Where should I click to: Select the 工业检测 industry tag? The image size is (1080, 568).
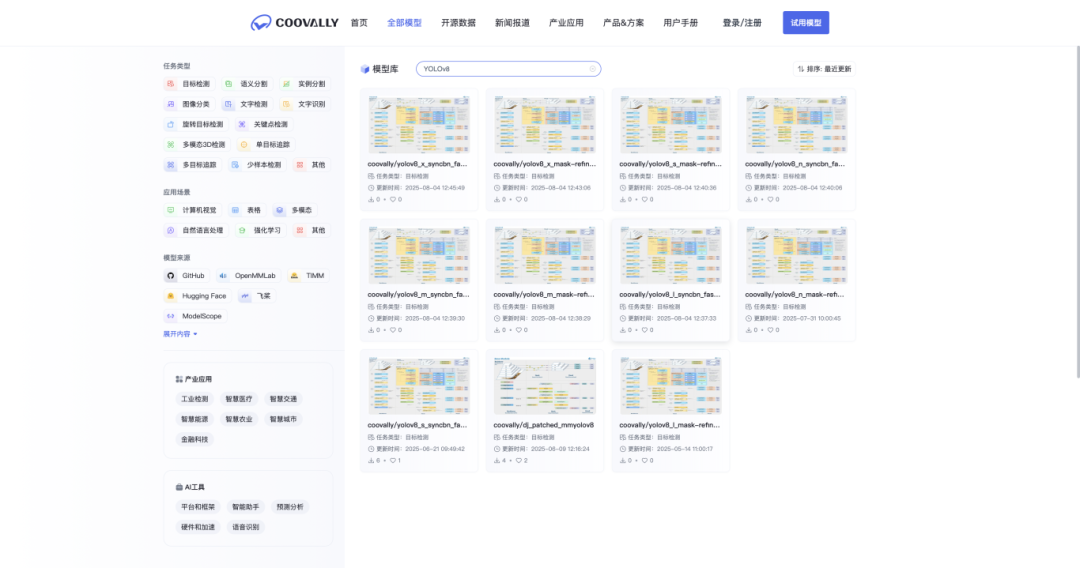click(194, 399)
